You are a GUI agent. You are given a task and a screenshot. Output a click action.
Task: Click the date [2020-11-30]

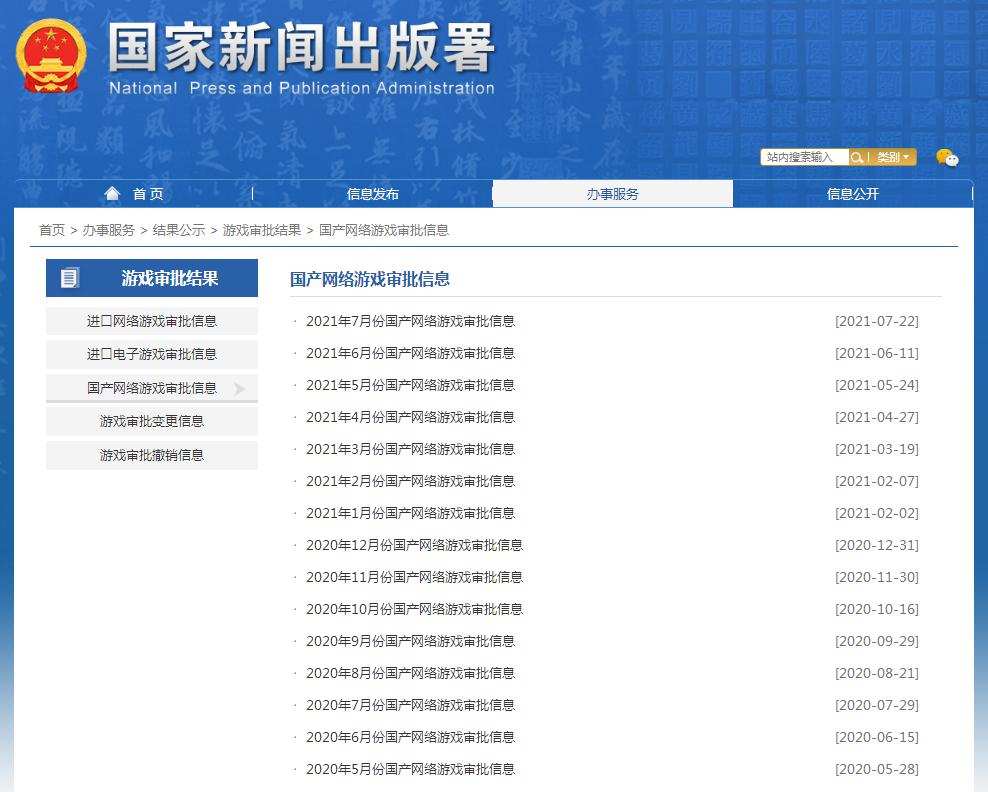[x=876, y=577]
